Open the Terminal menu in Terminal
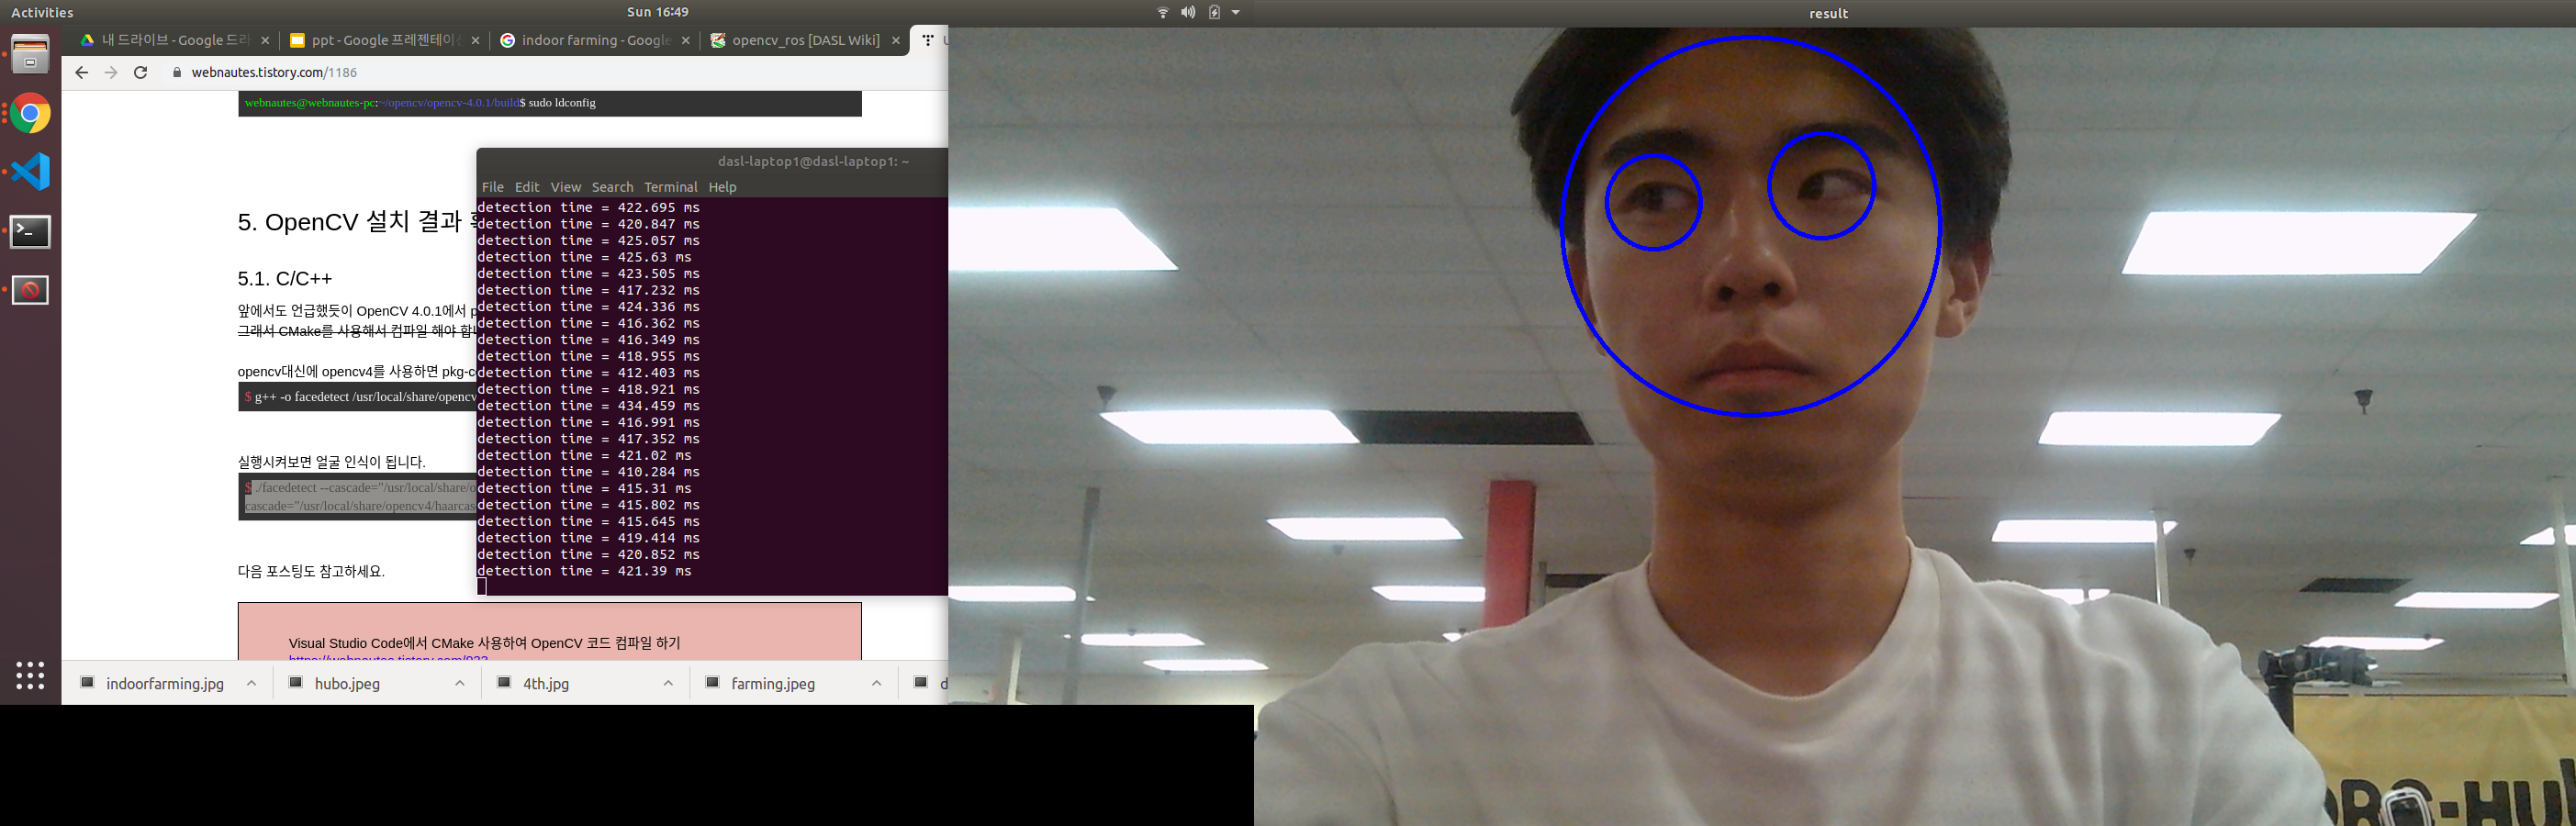Screen dimensions: 2576x826 tap(671, 187)
